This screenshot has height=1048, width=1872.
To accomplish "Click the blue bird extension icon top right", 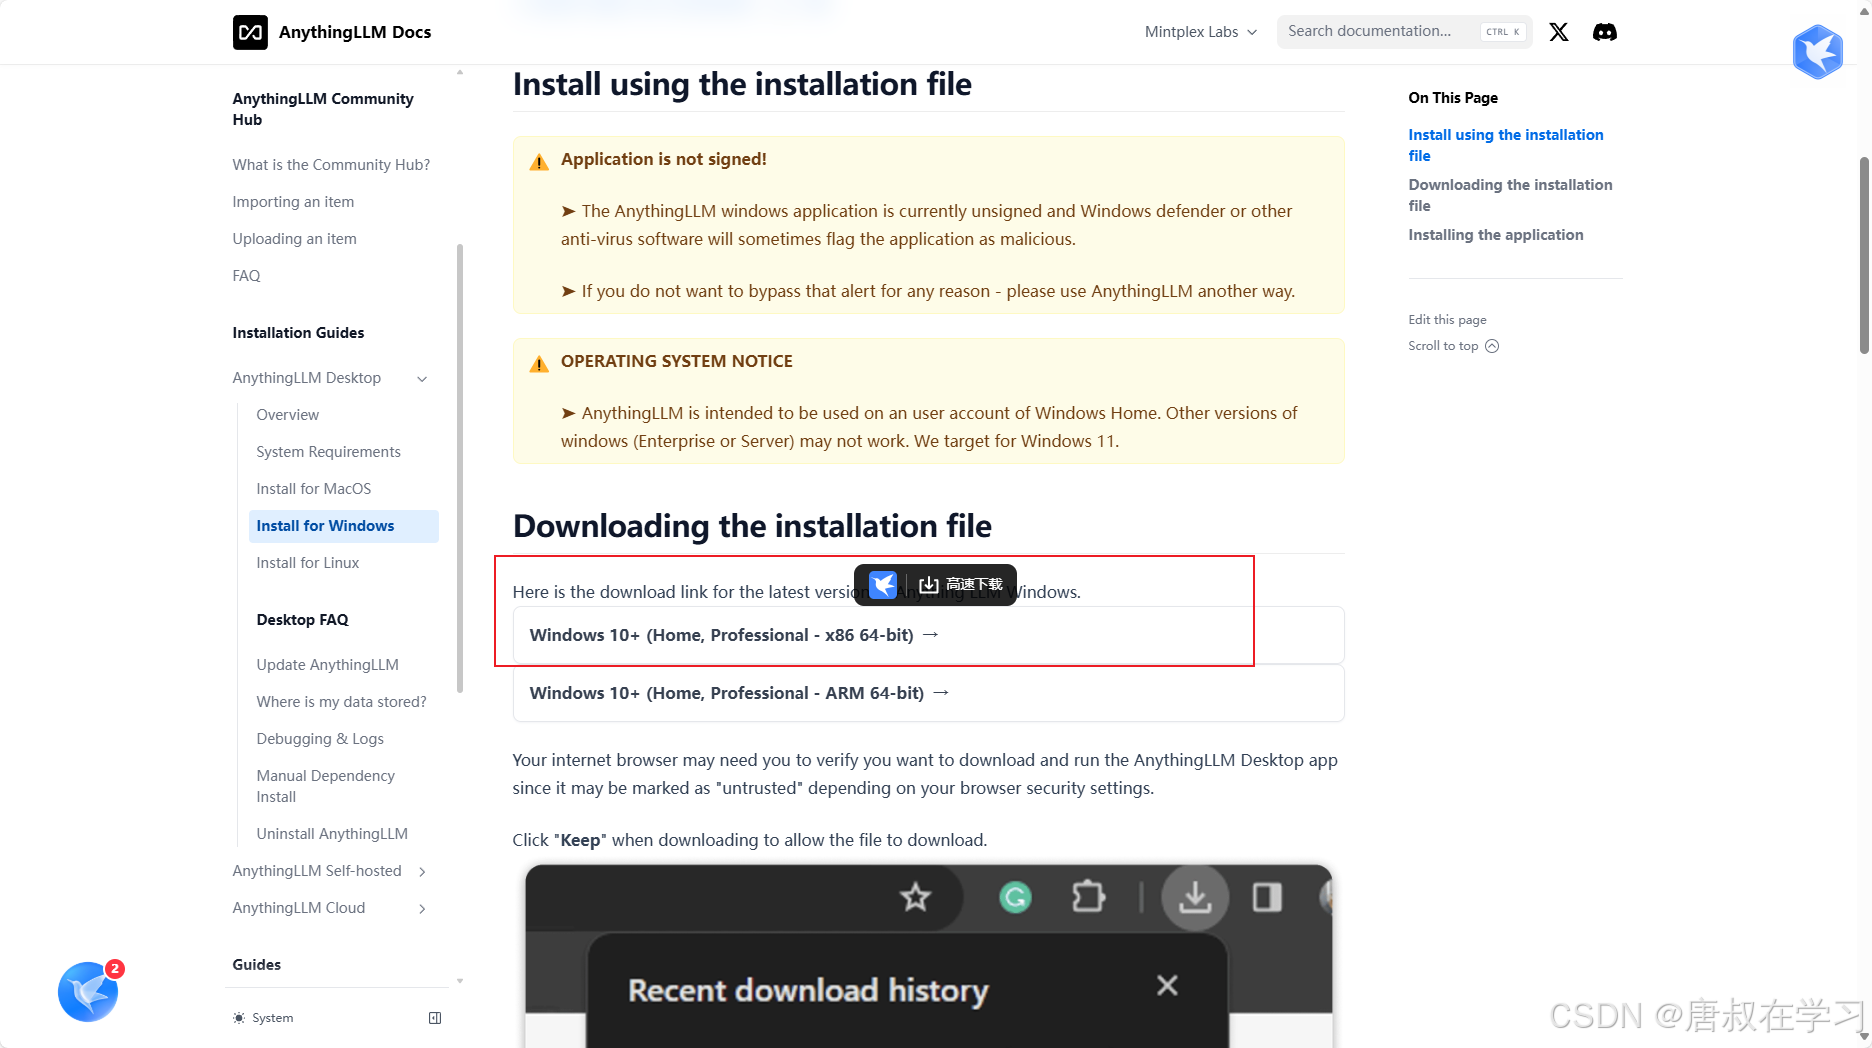I will point(1817,51).
